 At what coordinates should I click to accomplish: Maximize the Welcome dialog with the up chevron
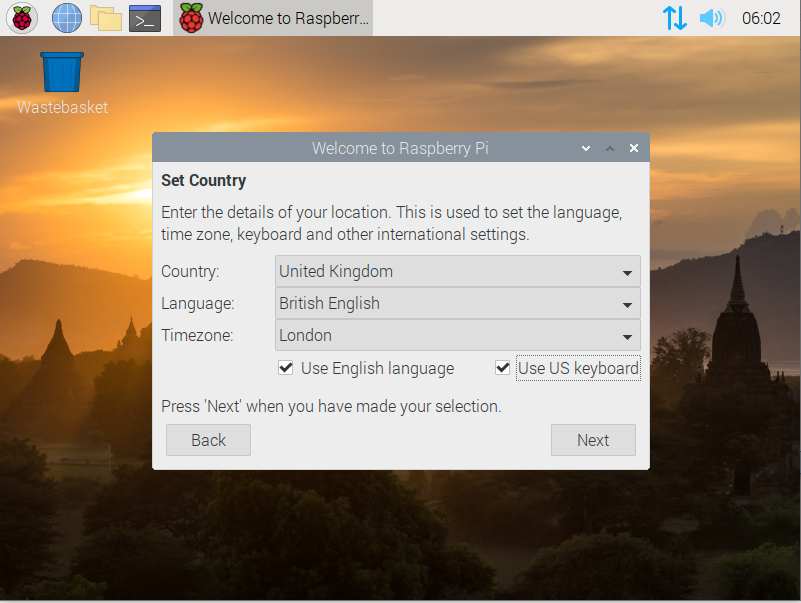pos(610,148)
